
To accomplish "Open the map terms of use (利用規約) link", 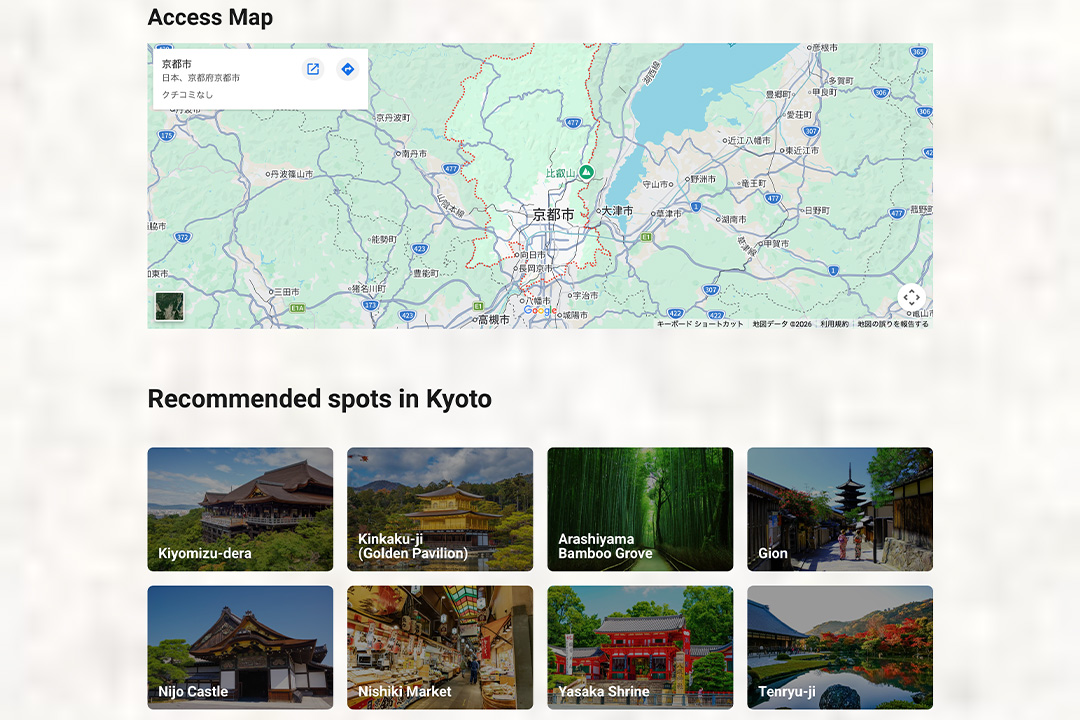I will (834, 324).
